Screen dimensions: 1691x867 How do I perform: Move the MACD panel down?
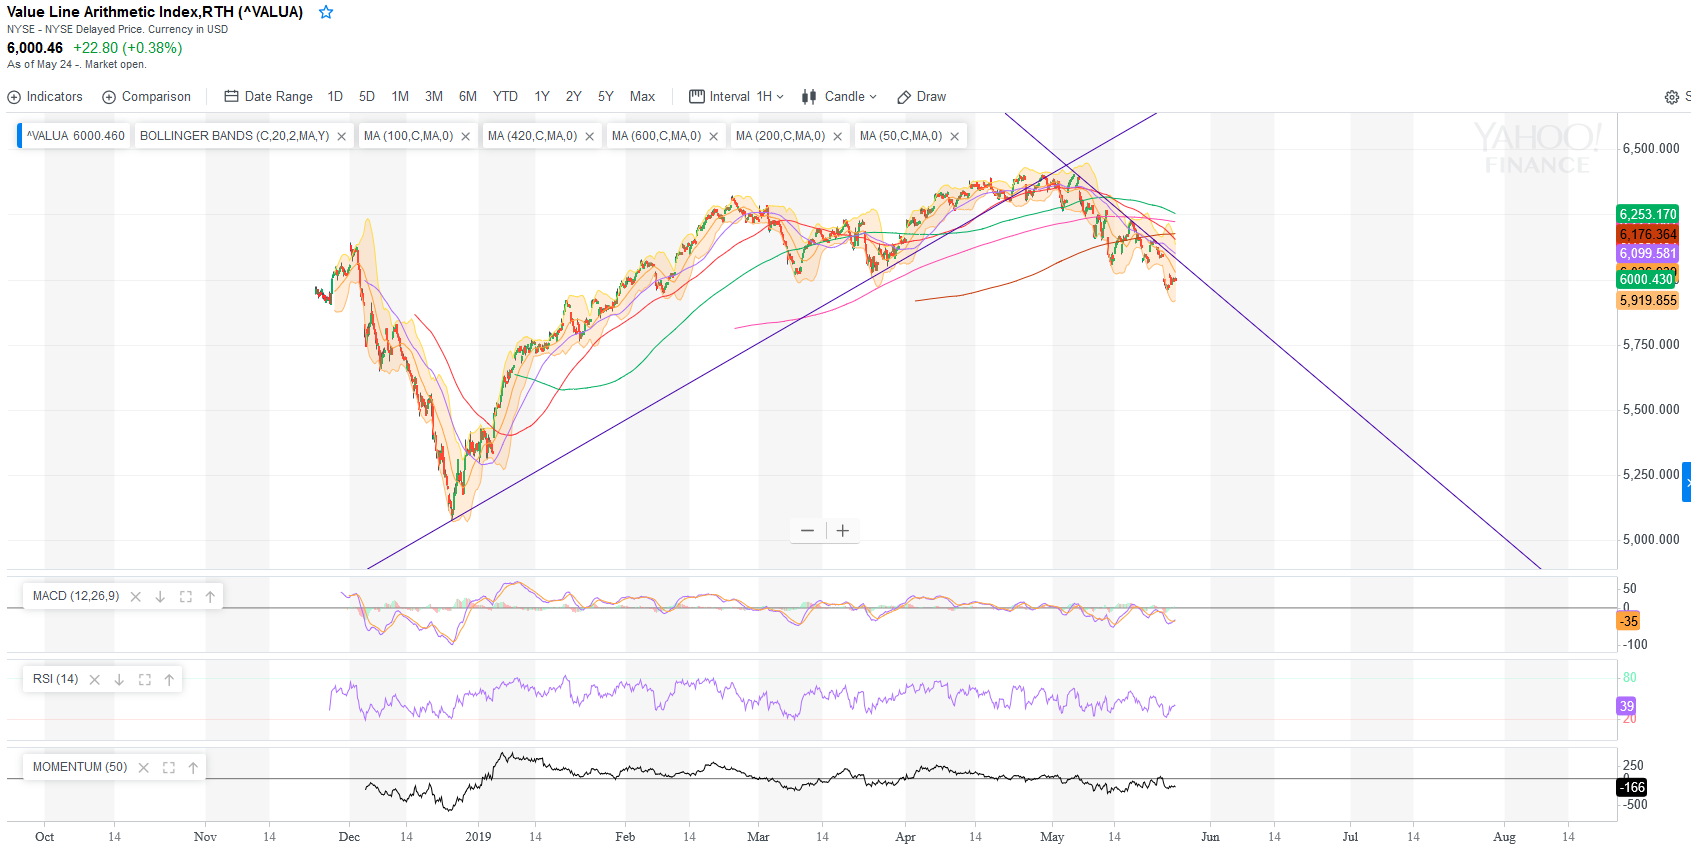160,597
